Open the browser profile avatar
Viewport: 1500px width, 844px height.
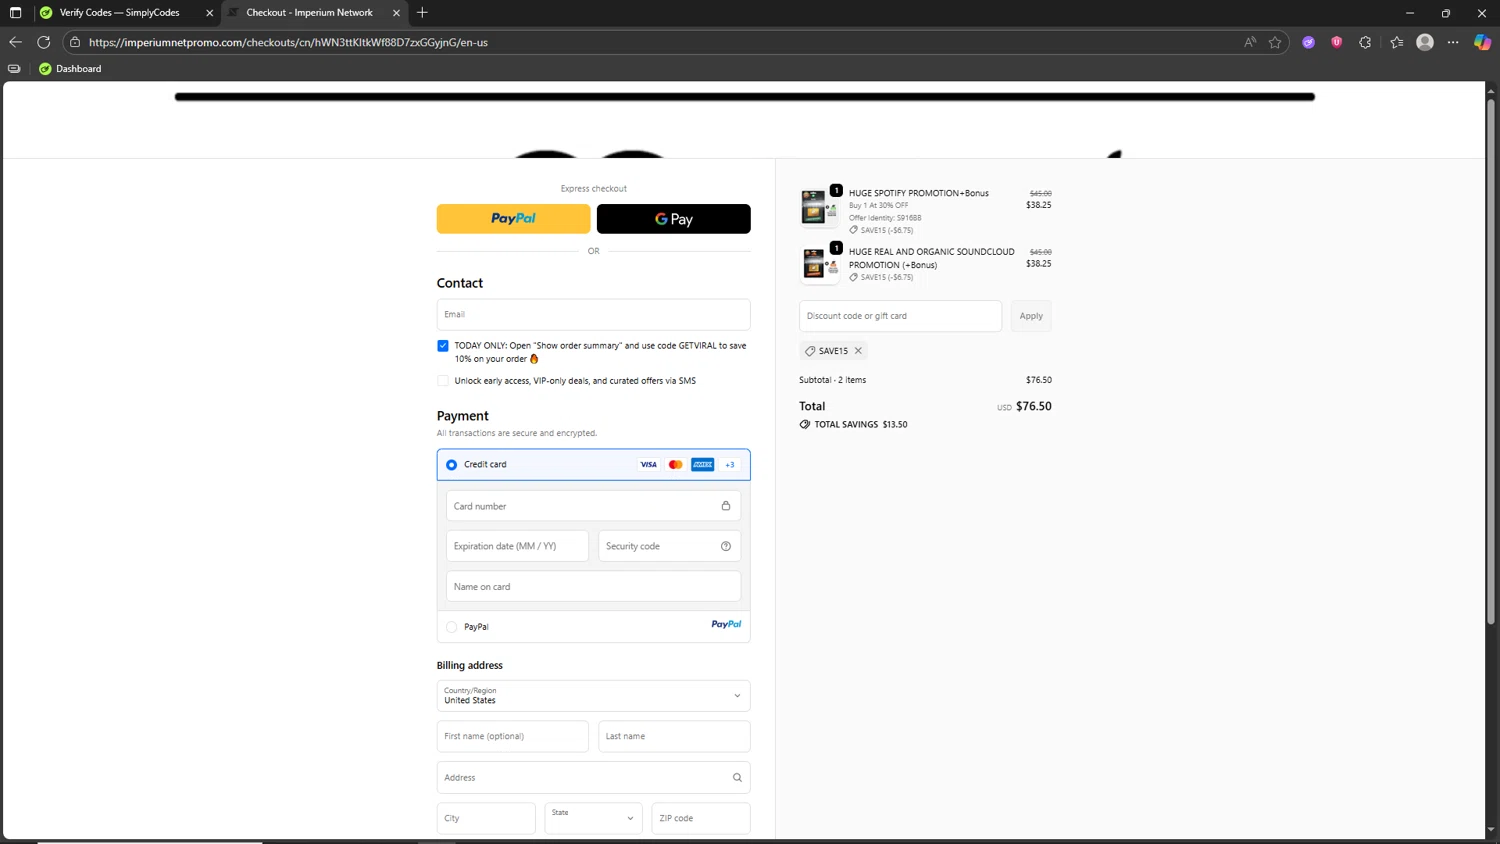pos(1425,42)
